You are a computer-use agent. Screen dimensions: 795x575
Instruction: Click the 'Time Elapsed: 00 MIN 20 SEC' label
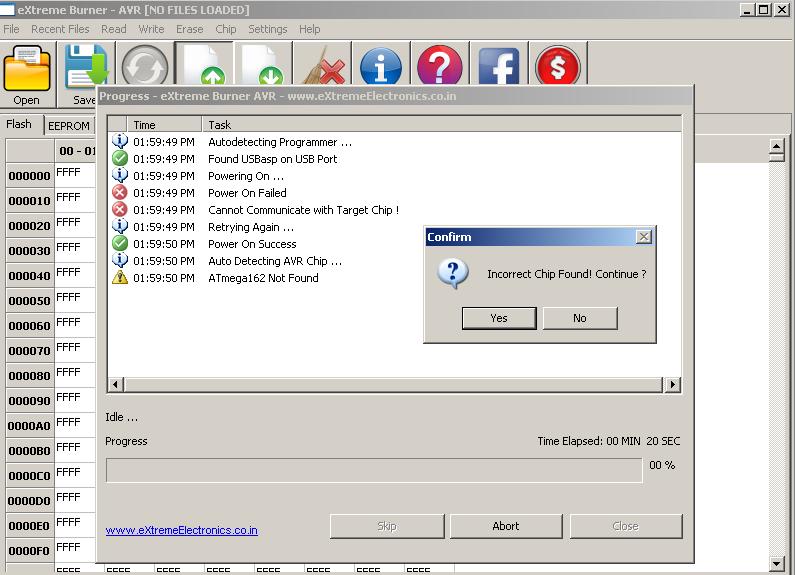[608, 441]
